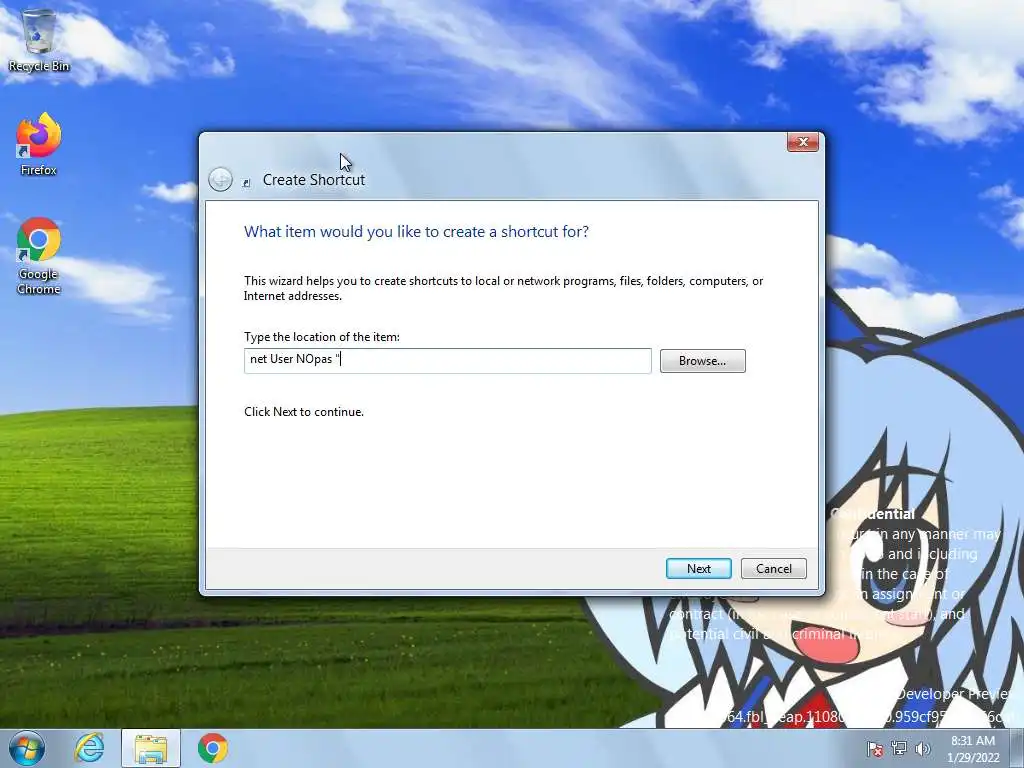1024x768 pixels.
Task: Open the Windows Start orb
Action: (x=27, y=748)
